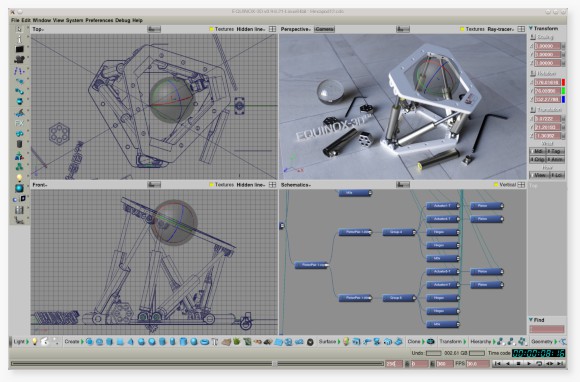The height and width of the screenshot is (382, 580).
Task: Open Hidden line mode dropdown in Front viewport
Action: coord(251,185)
